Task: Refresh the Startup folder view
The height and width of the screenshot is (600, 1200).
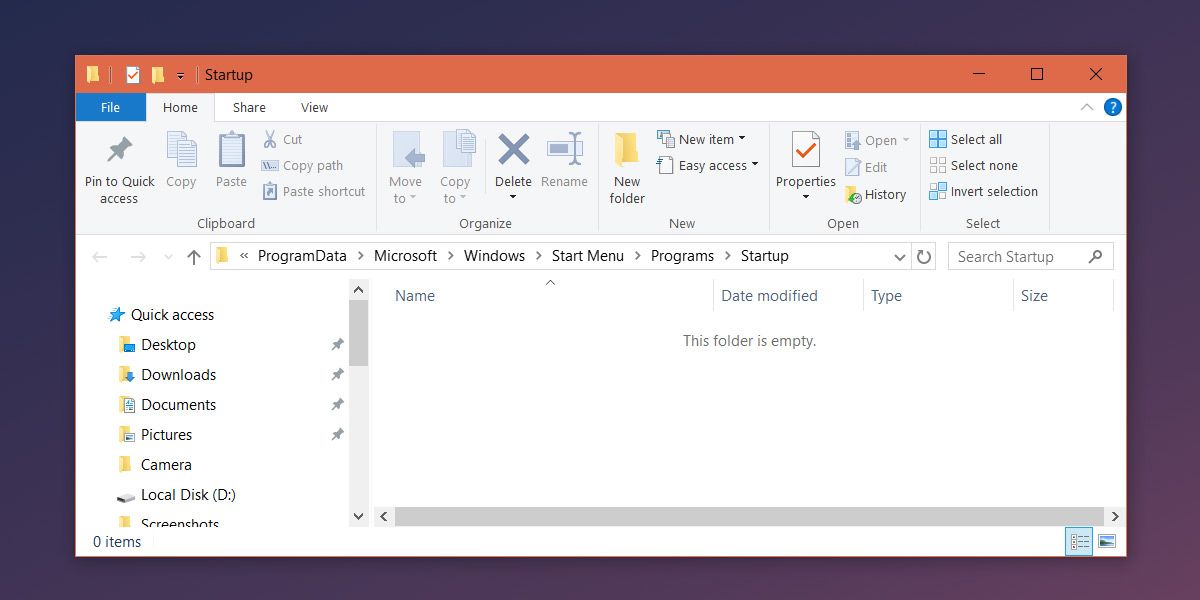Action: (x=924, y=257)
